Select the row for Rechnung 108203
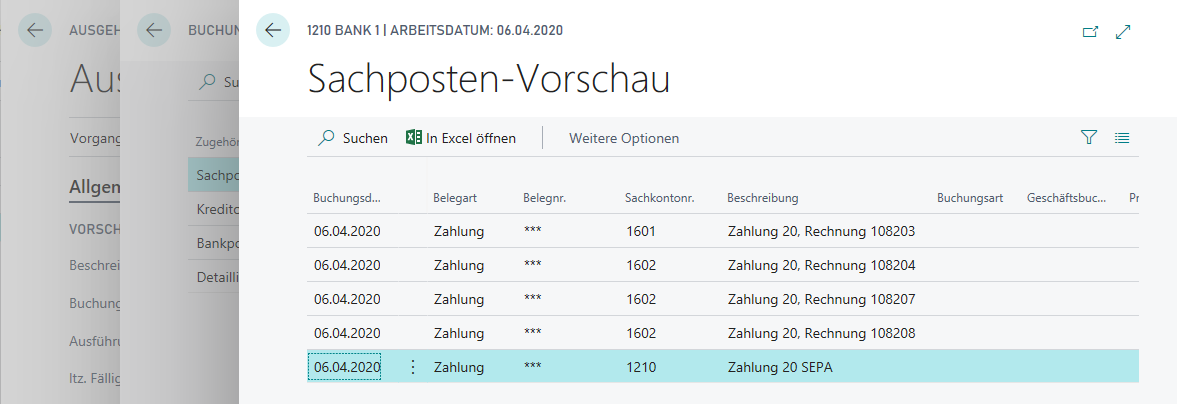Screen dimensions: 1177x404 820,232
